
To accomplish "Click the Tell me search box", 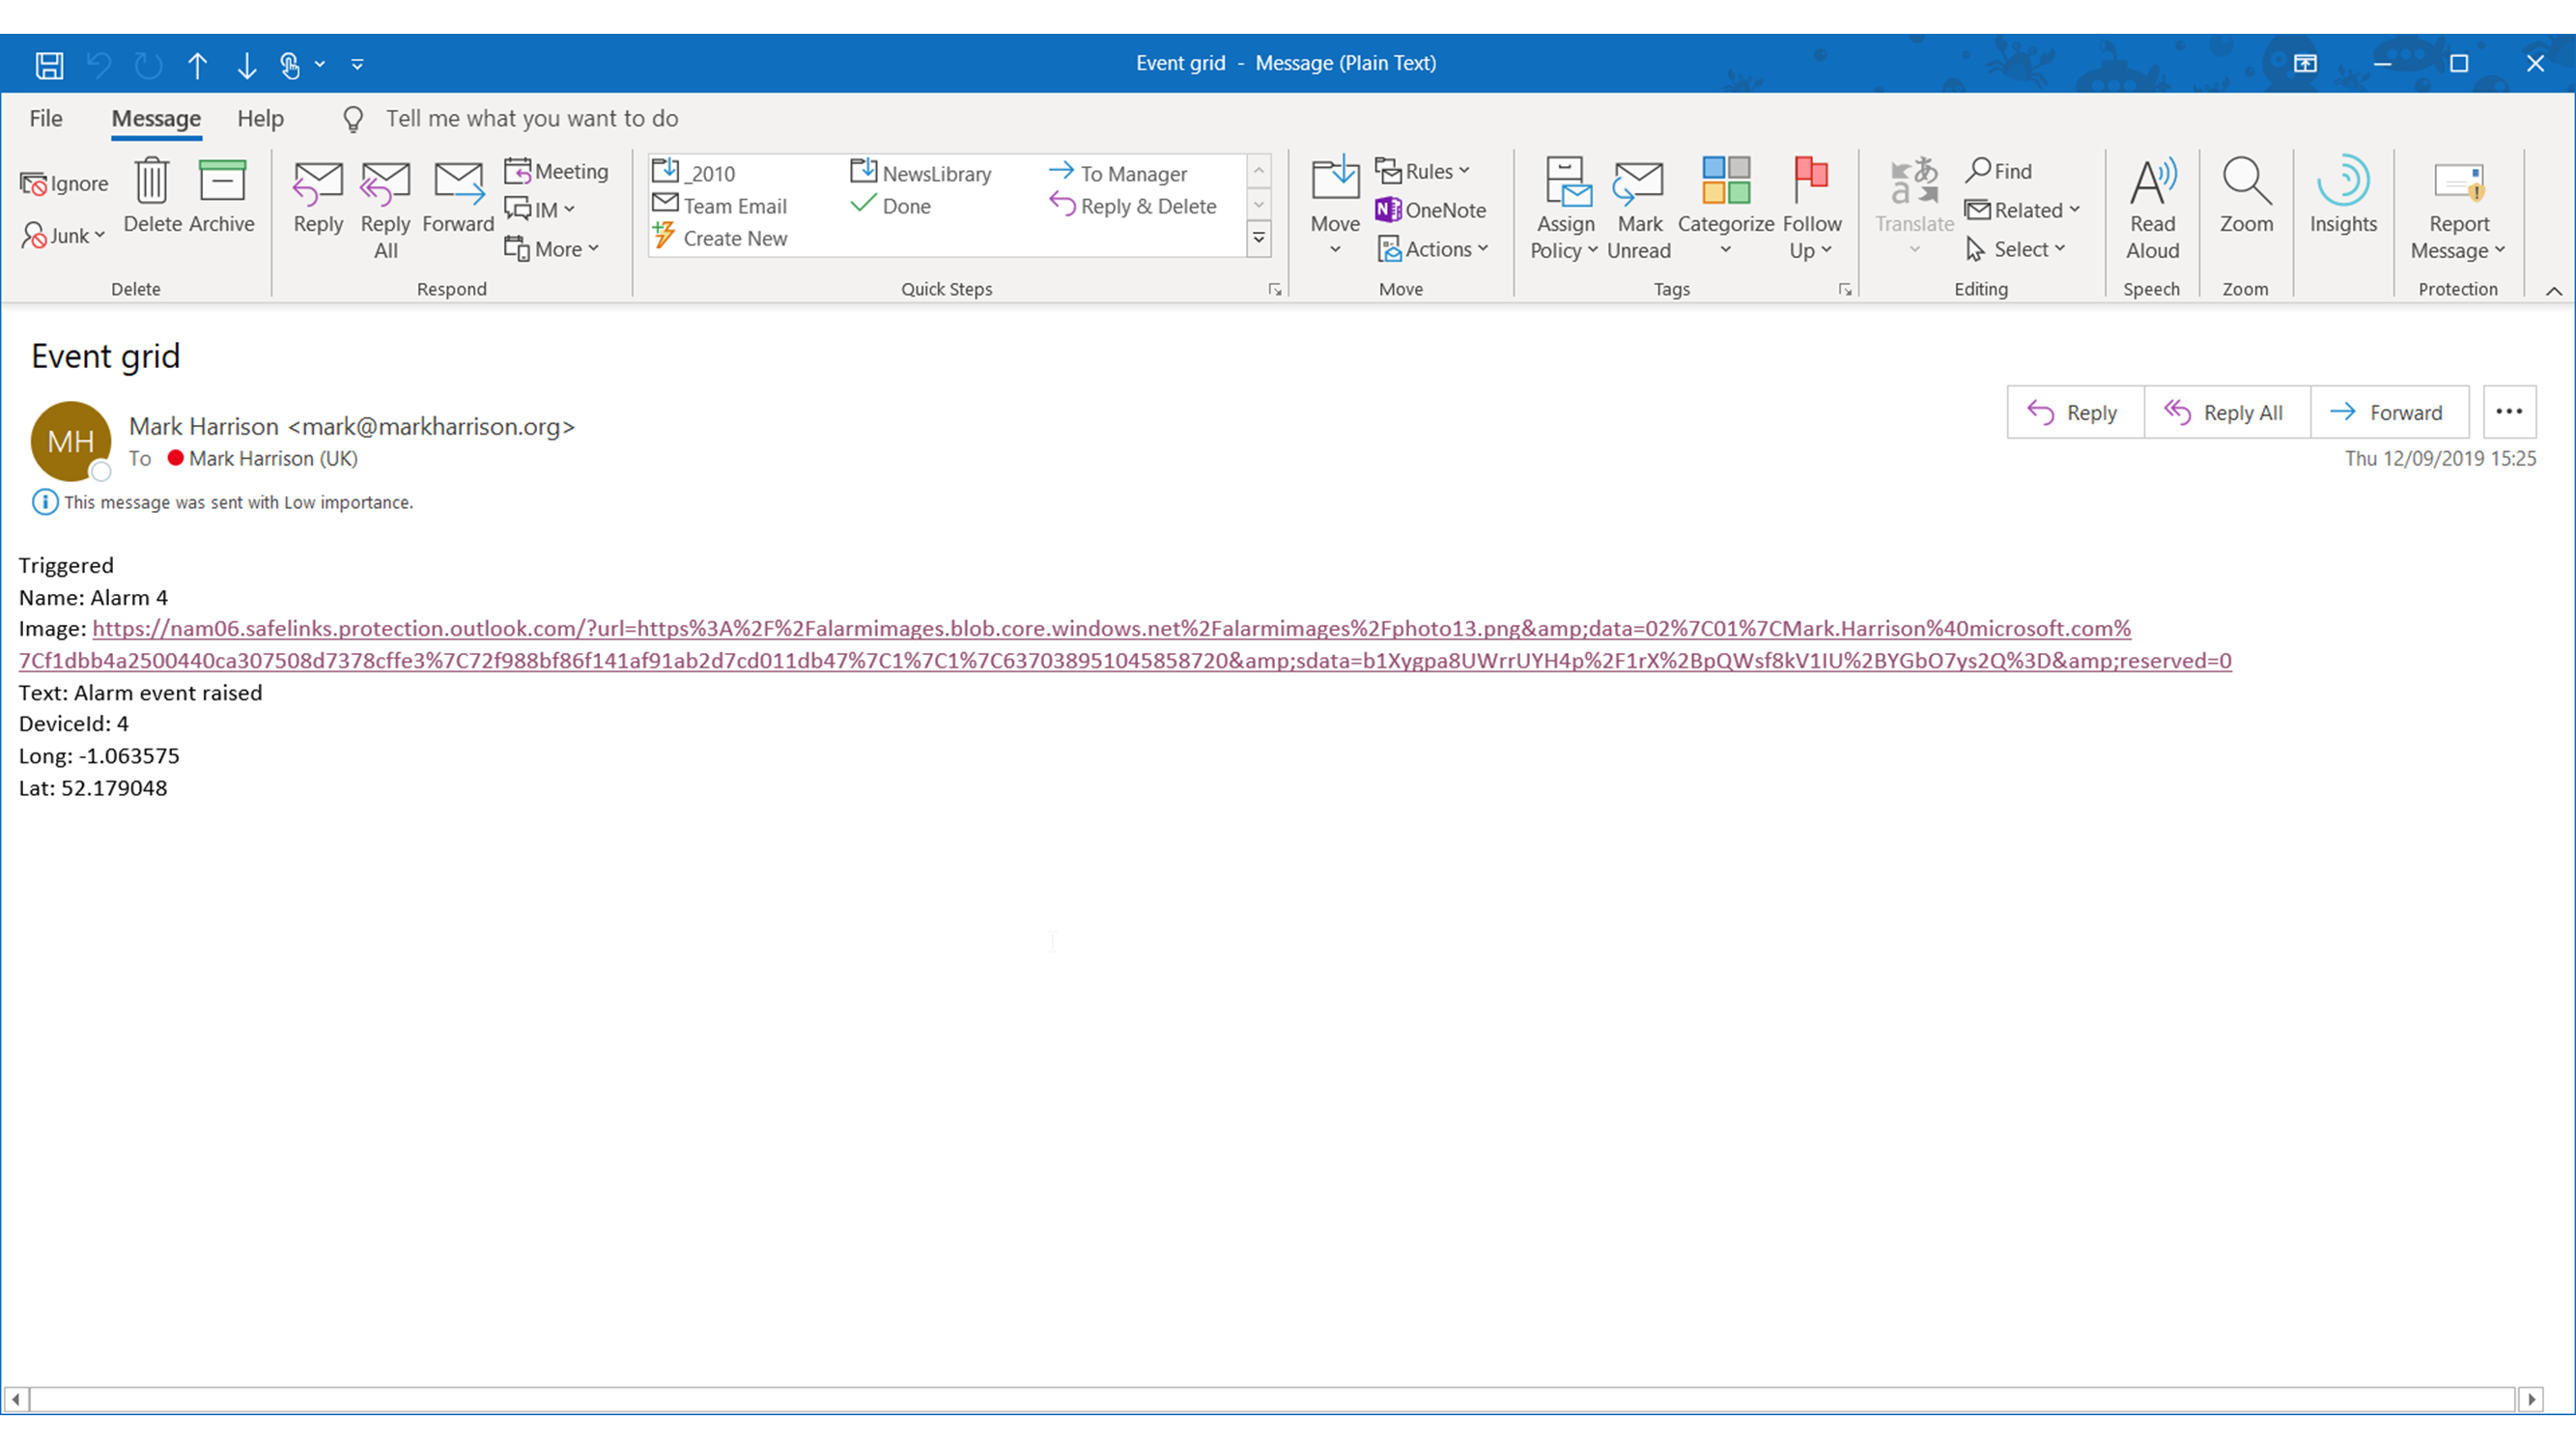I will click(x=532, y=118).
